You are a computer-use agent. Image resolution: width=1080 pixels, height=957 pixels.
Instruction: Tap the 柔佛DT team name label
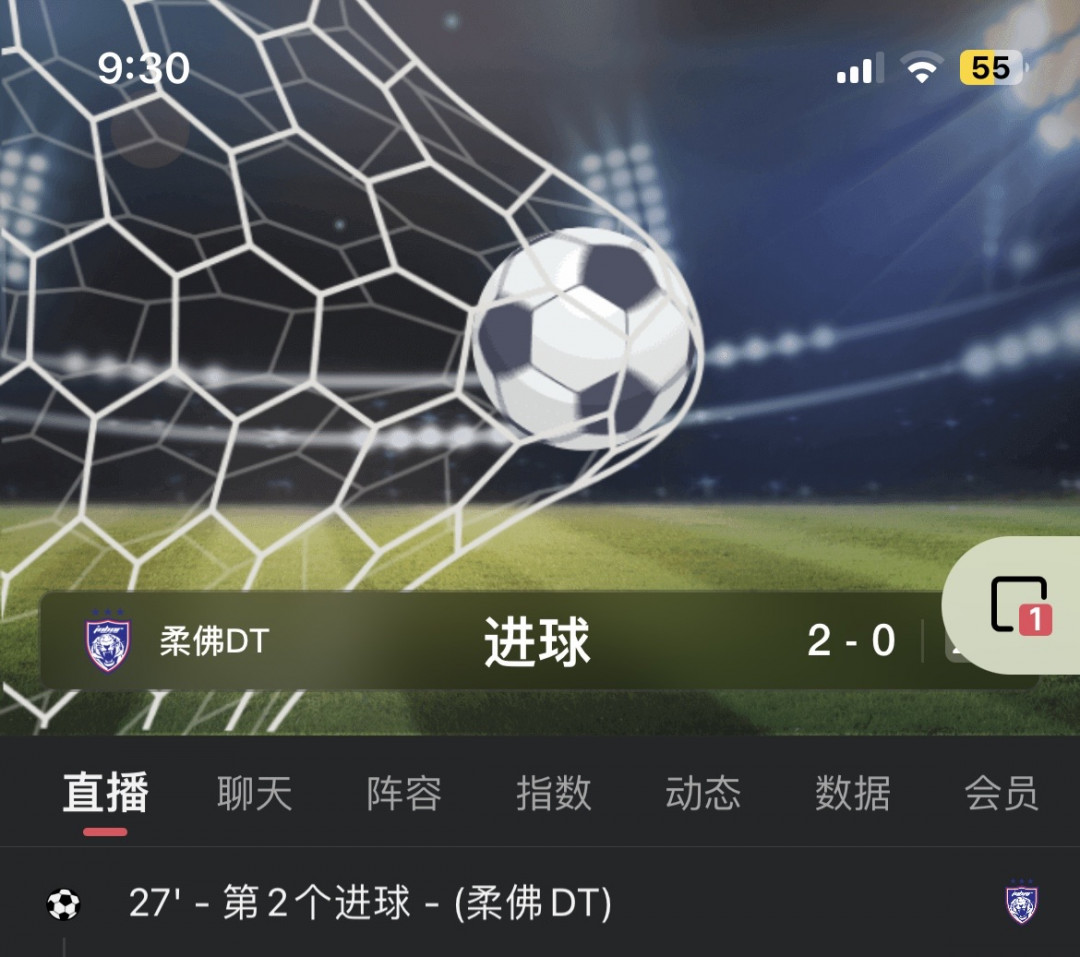tap(214, 641)
